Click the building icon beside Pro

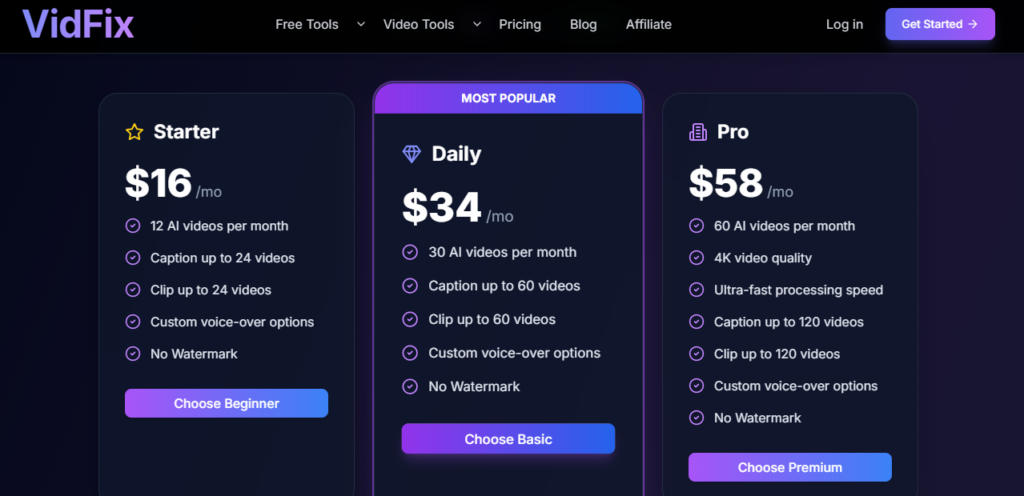[x=698, y=132]
